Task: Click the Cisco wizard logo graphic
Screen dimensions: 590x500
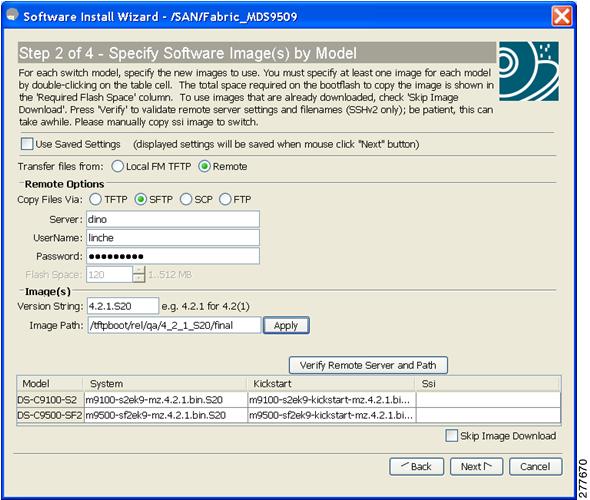Action: pos(528,71)
